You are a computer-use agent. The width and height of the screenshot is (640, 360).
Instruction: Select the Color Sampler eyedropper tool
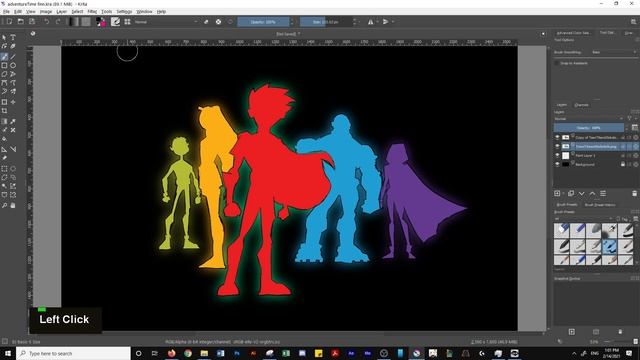tap(13, 121)
